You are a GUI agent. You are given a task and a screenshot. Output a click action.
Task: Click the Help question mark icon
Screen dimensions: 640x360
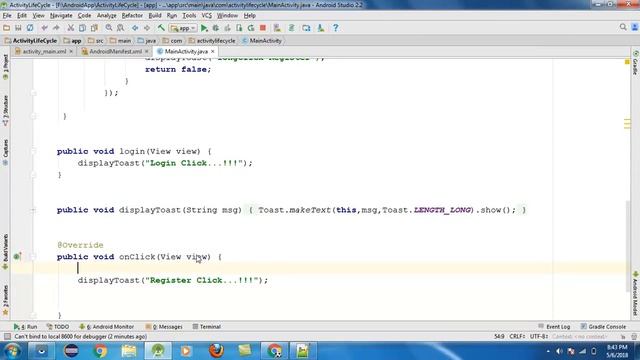pos(336,28)
